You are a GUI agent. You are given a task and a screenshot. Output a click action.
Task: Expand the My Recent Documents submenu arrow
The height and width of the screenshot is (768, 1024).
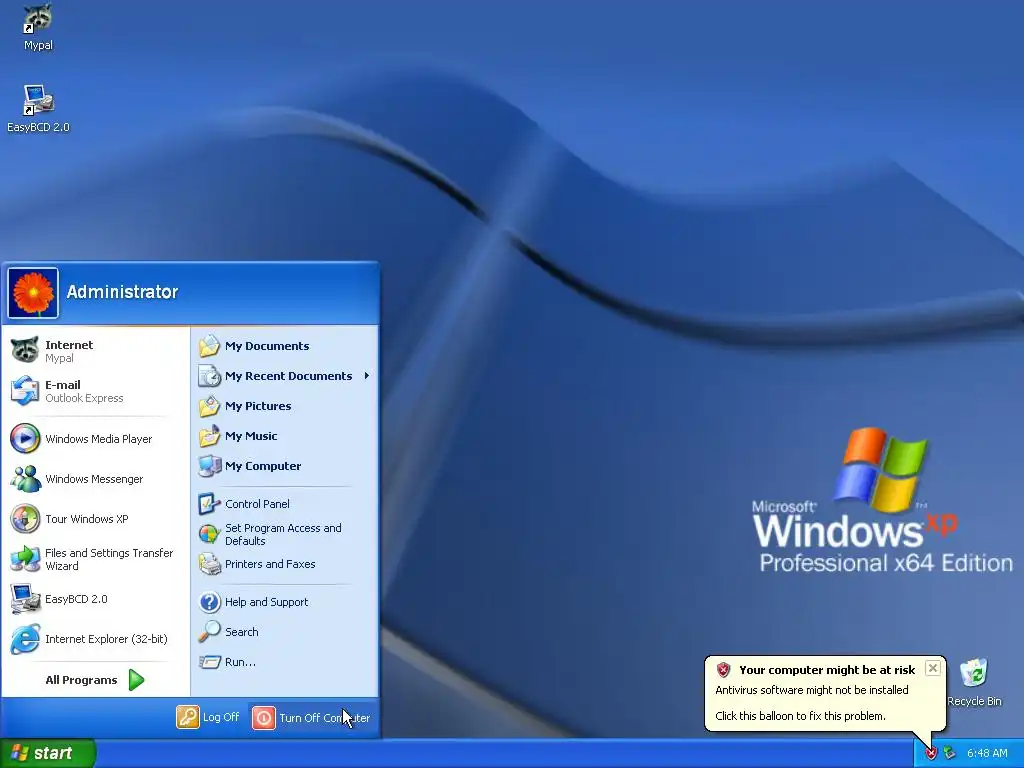[367, 376]
